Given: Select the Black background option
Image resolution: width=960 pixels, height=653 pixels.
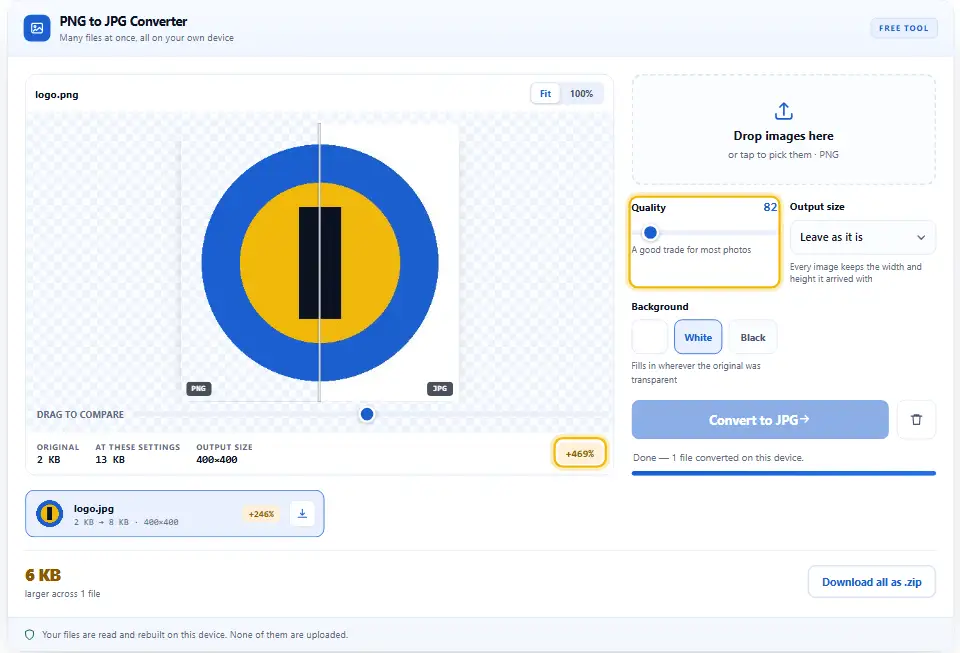Looking at the screenshot, I should tap(752, 337).
